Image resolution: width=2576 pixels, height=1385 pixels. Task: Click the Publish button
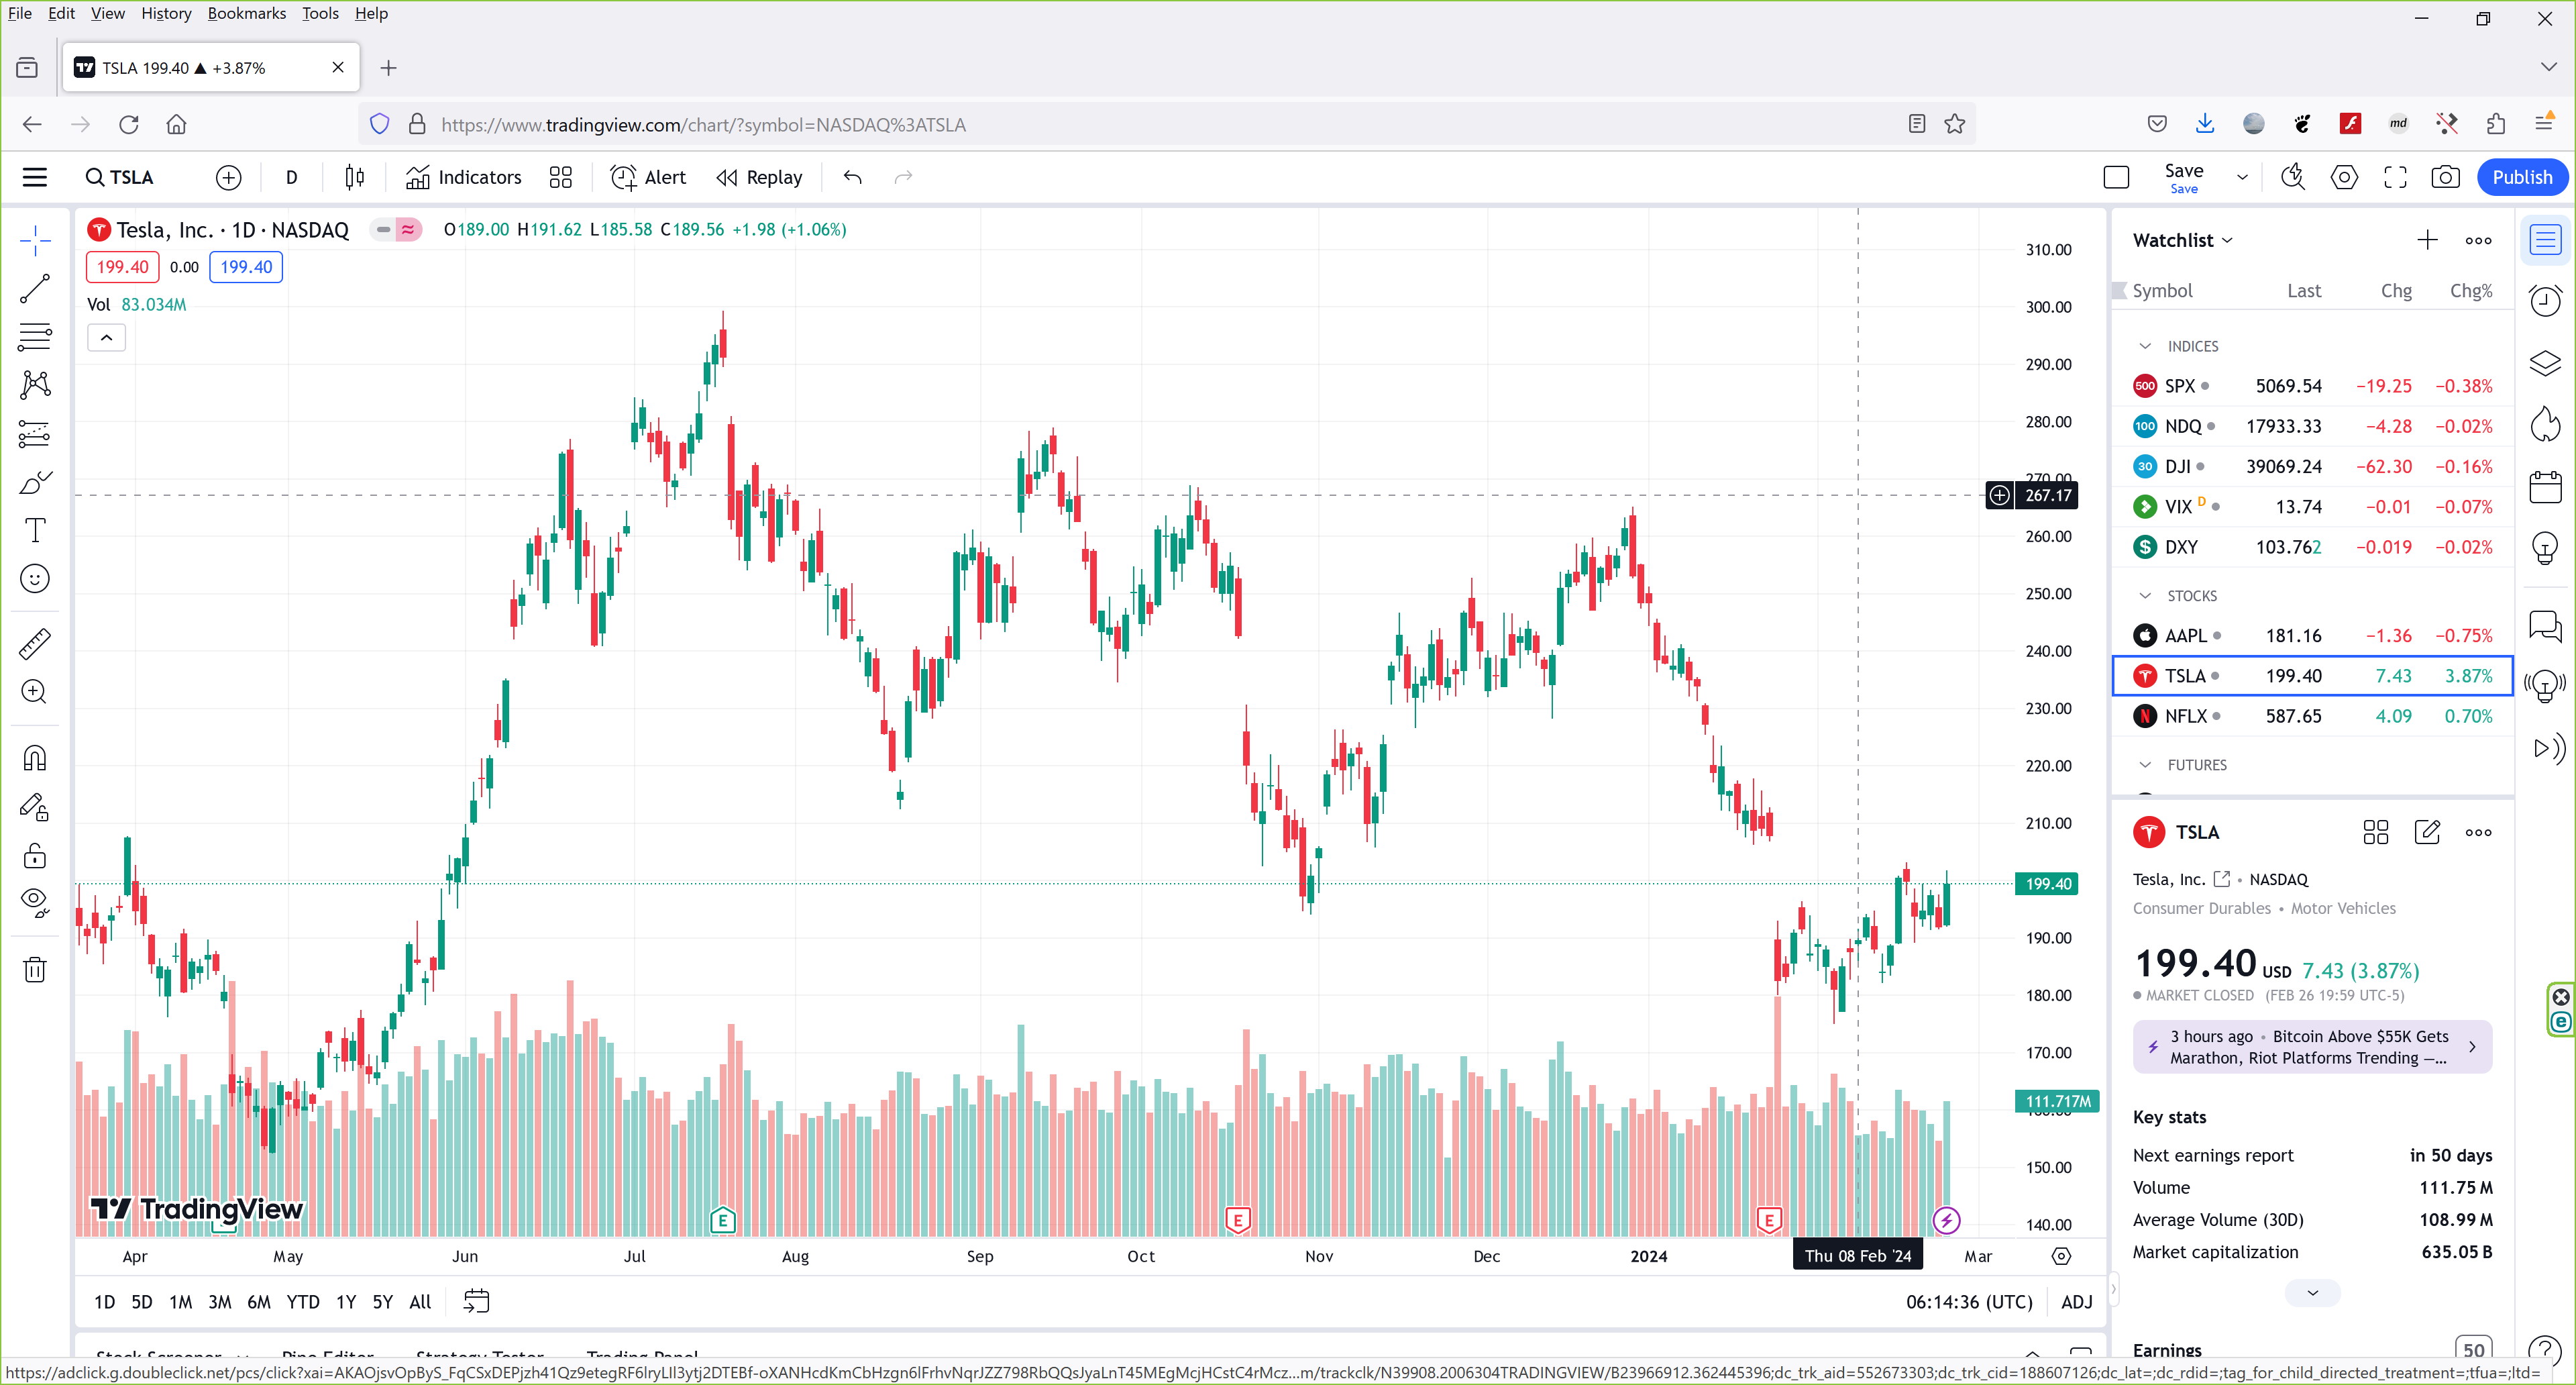pos(2521,177)
